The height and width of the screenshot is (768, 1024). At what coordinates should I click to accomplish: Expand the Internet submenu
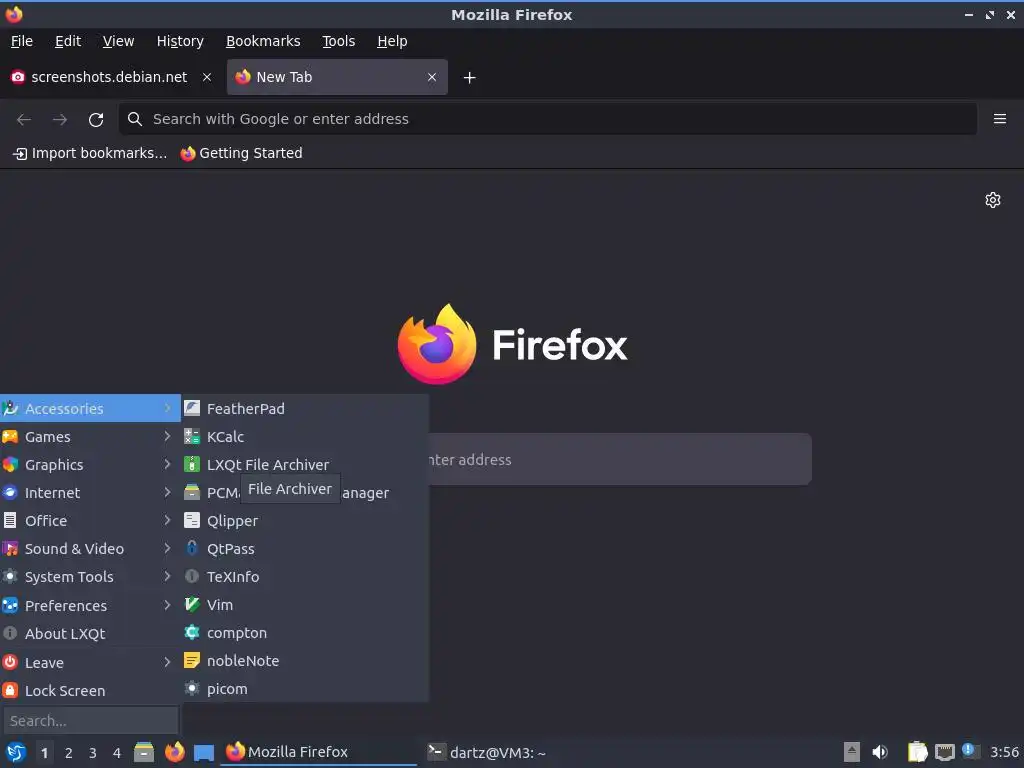(90, 492)
